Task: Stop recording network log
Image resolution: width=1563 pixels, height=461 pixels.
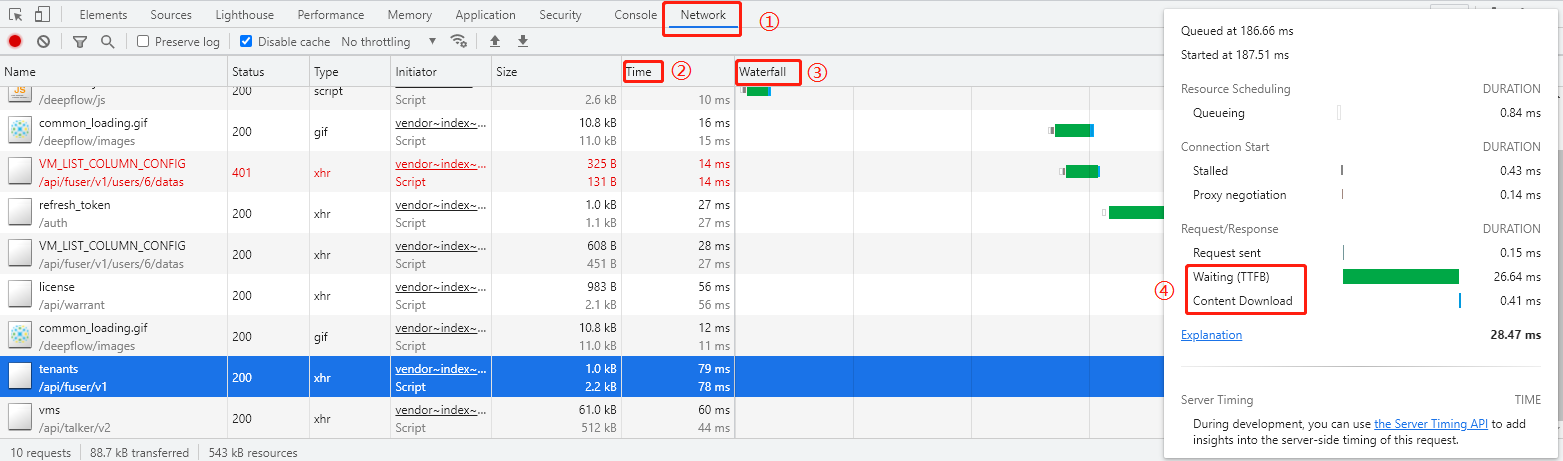Action: [15, 42]
